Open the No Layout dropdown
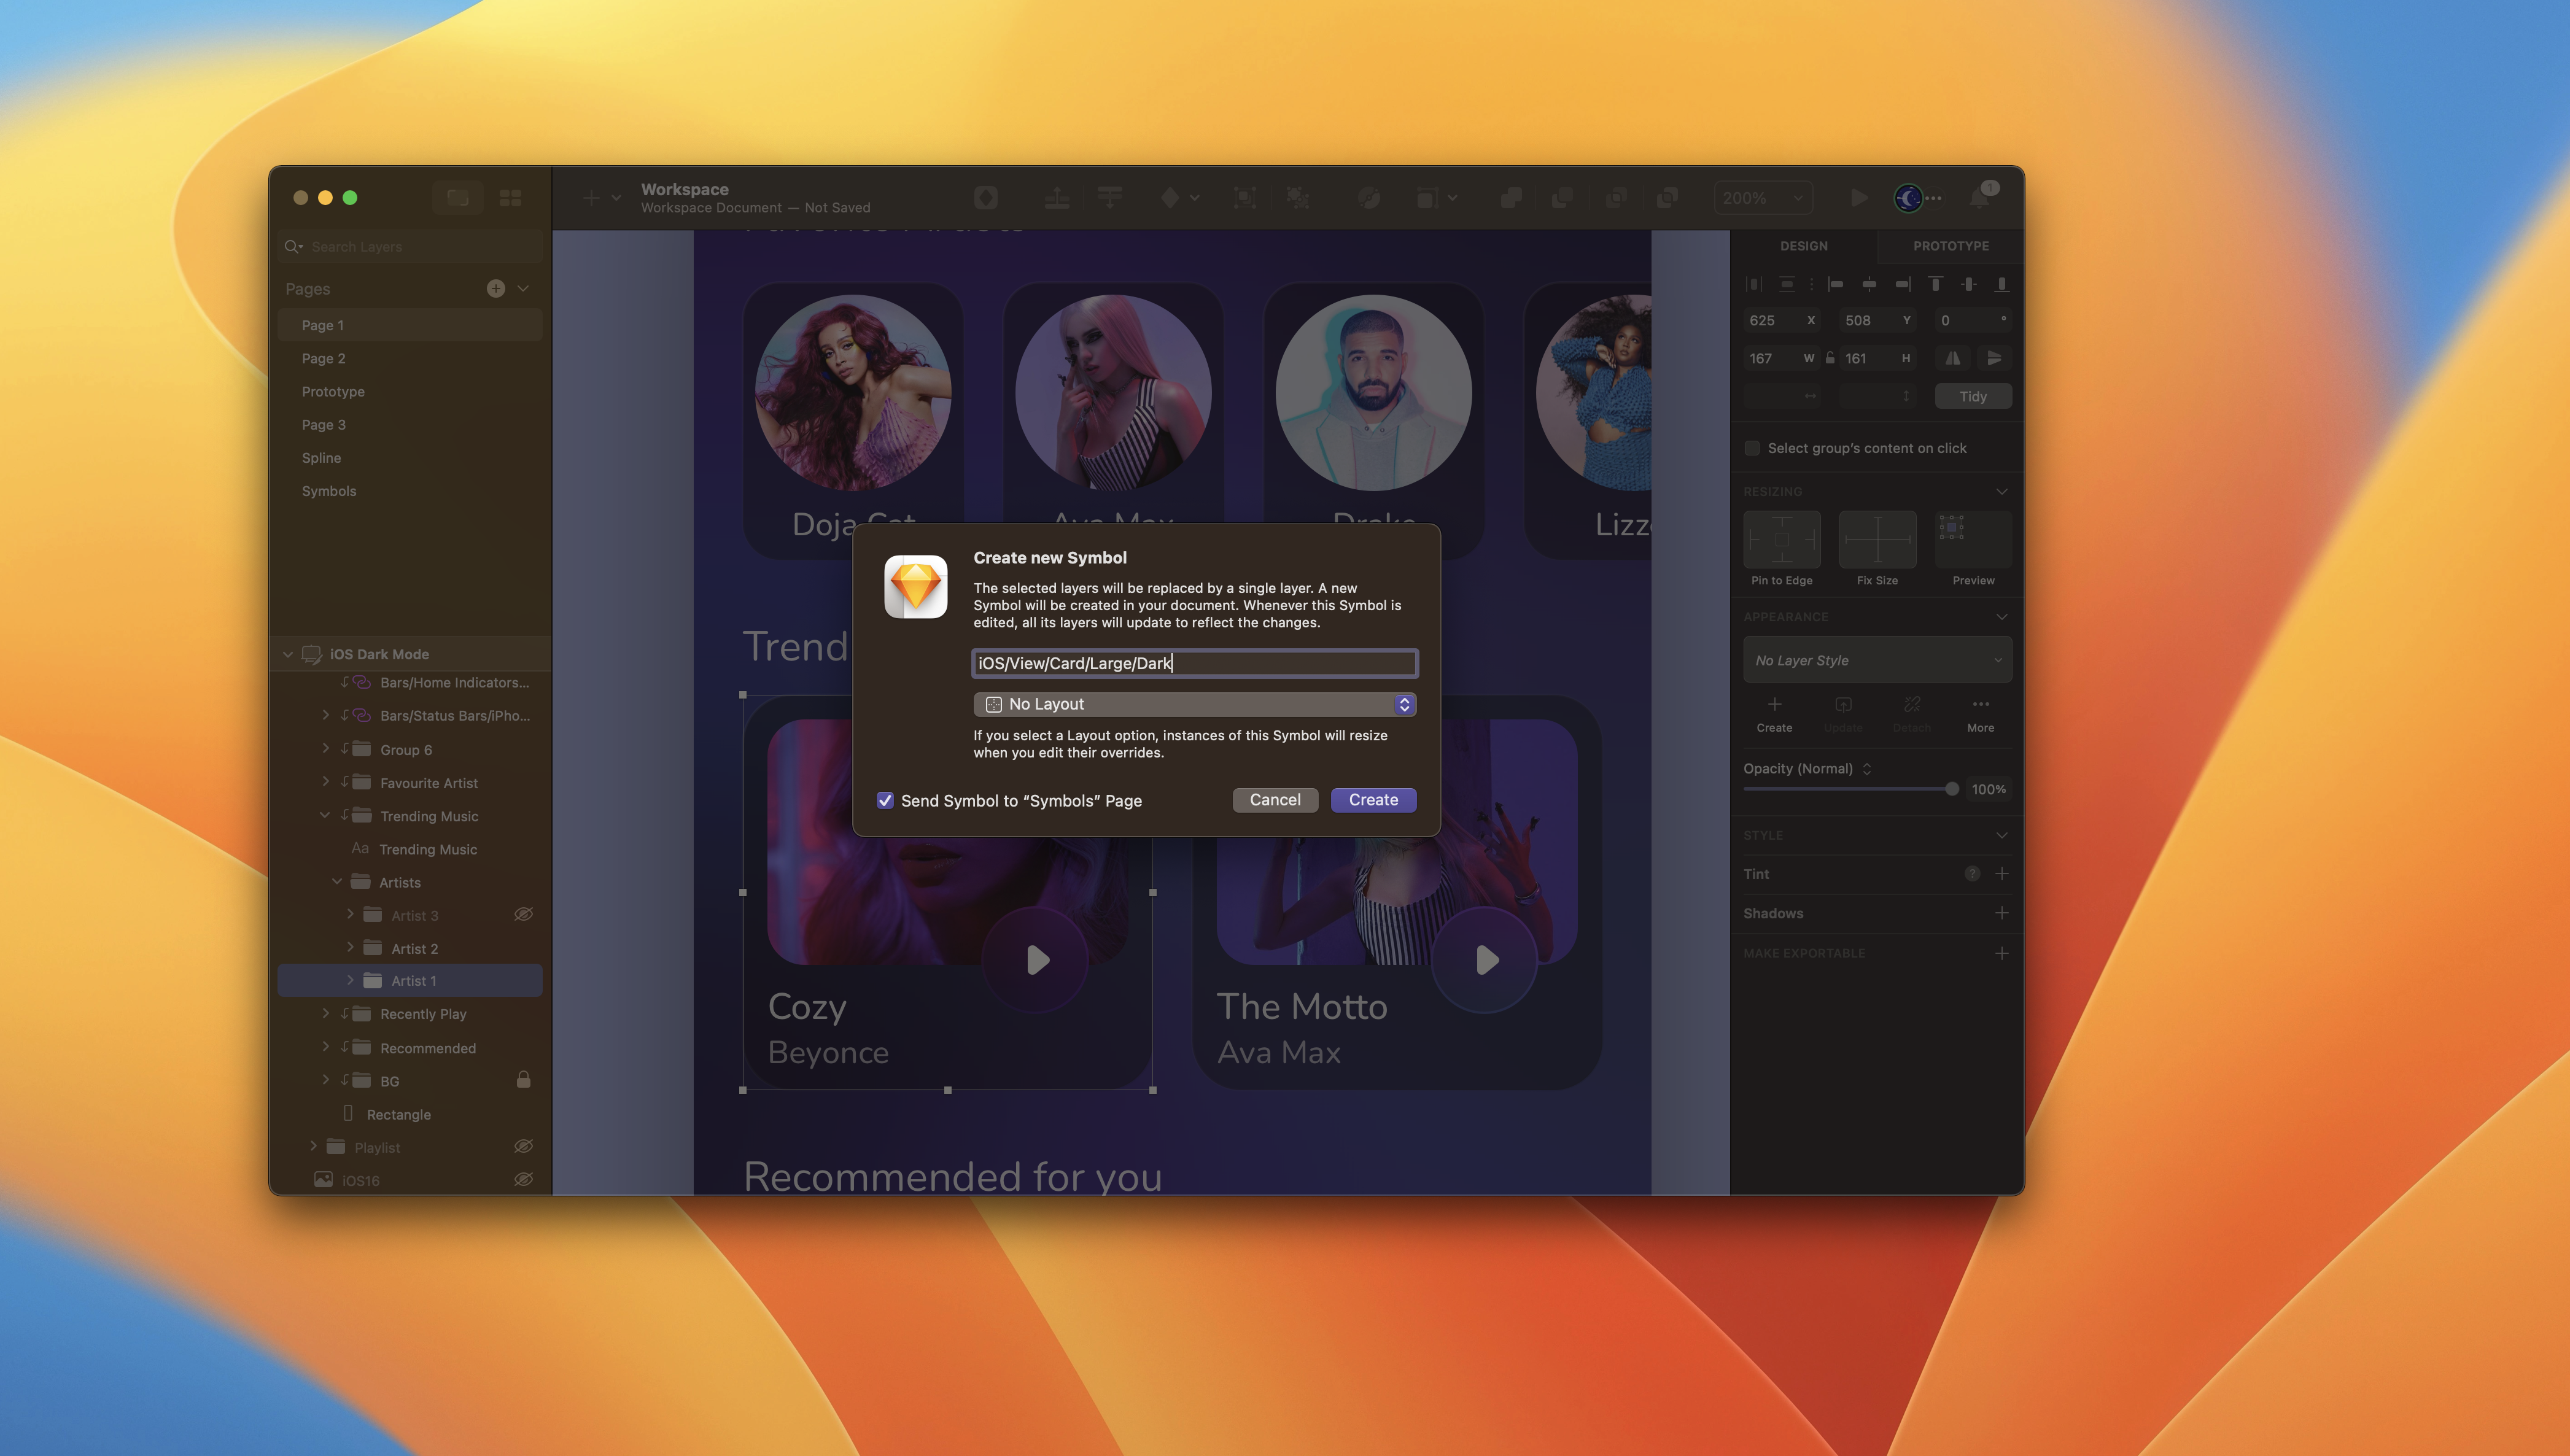2570x1456 pixels. (x=1194, y=704)
